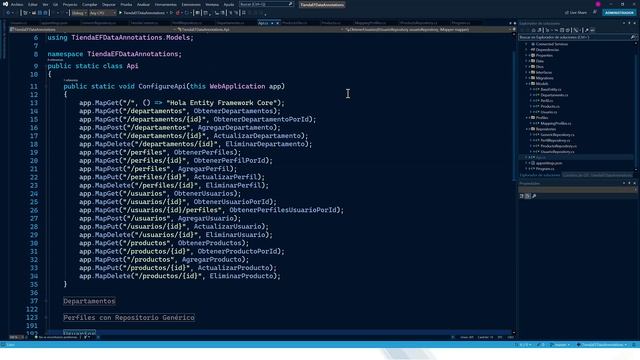Switch to the Program.cs editor tab
Image resolution: width=640 pixels, height=360 pixels.
coord(460,23)
